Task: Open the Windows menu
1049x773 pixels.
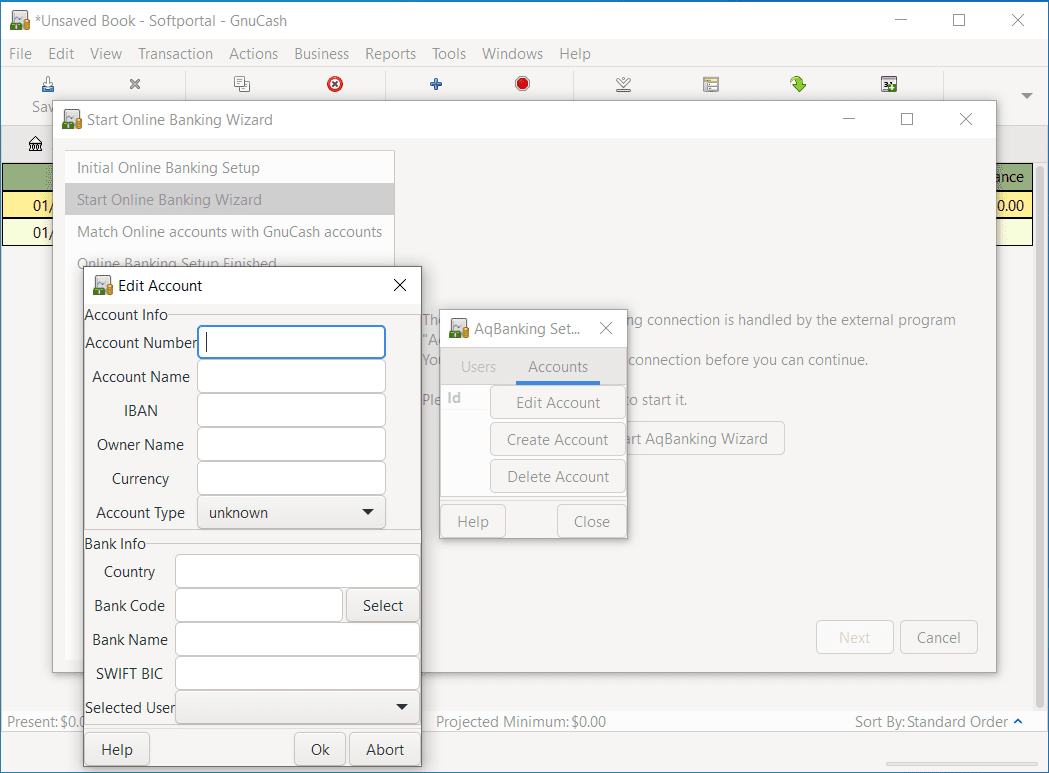Action: coord(512,54)
